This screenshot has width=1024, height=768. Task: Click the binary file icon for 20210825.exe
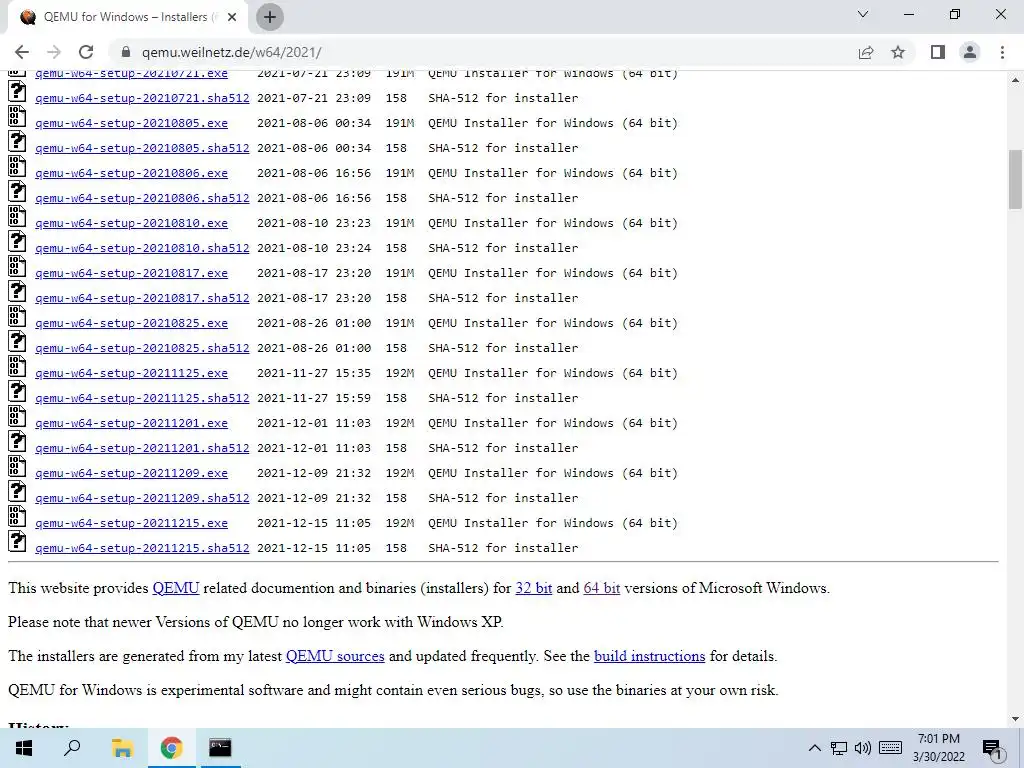(17, 316)
